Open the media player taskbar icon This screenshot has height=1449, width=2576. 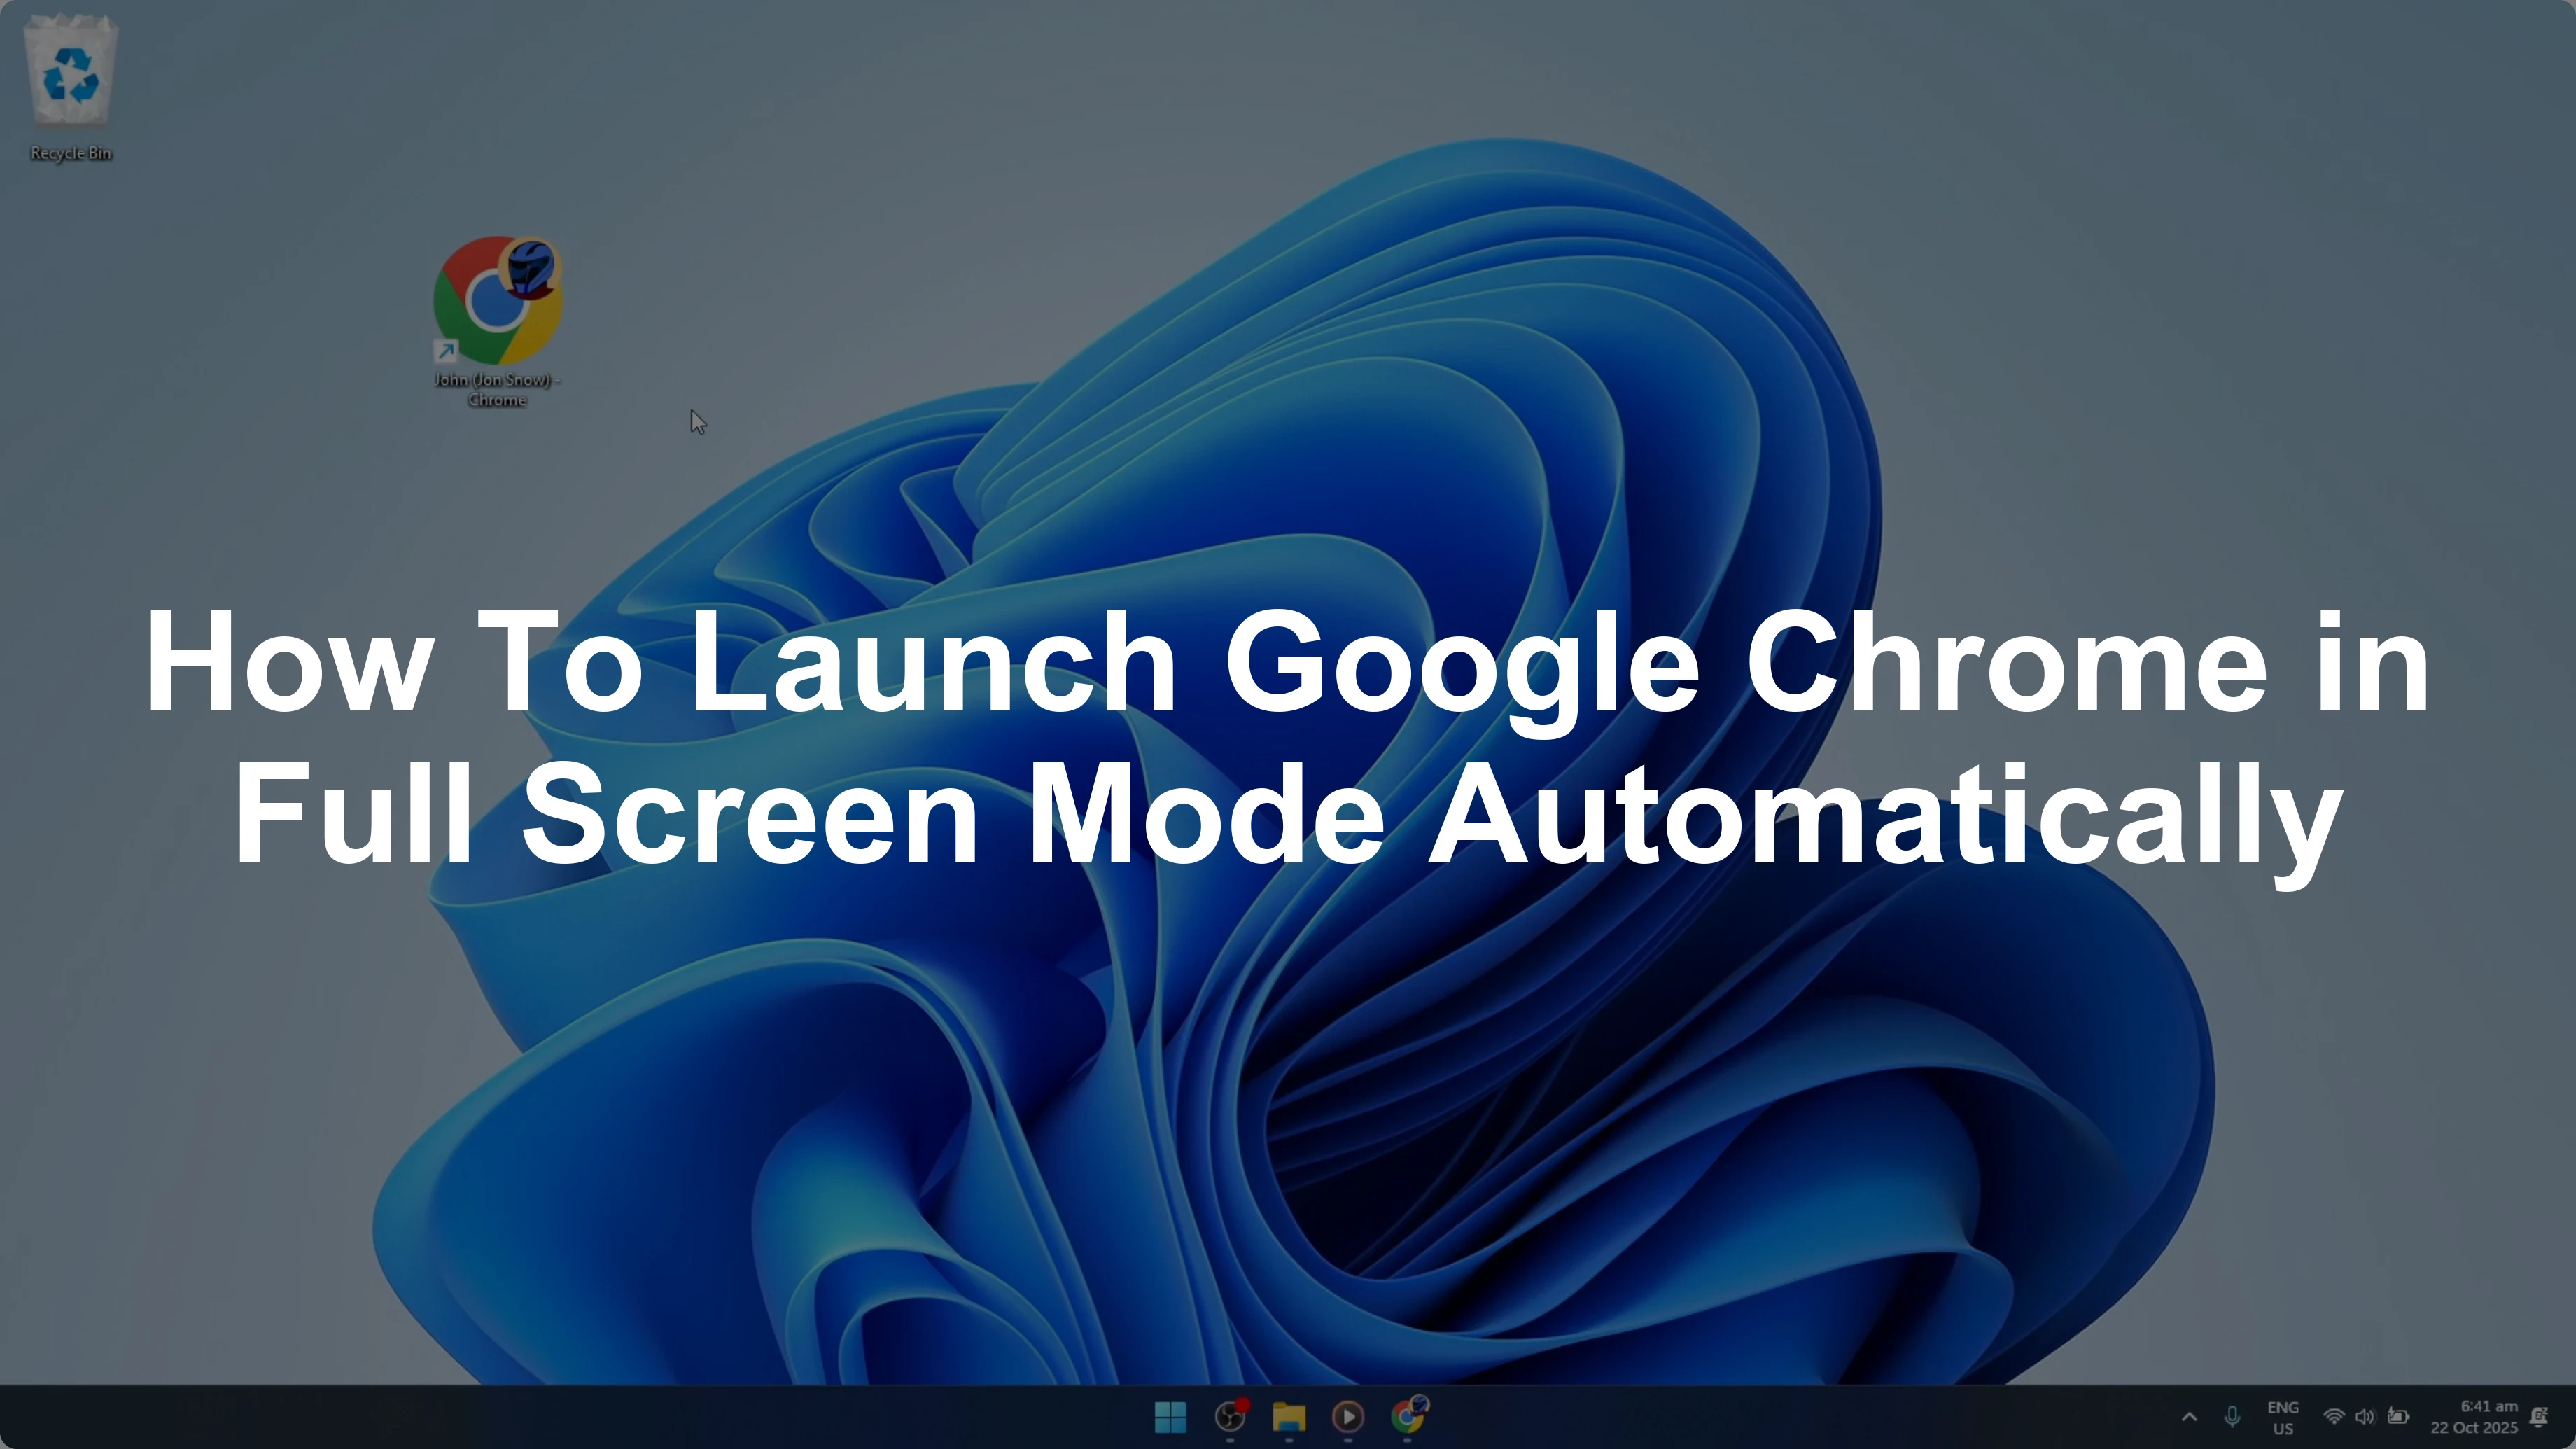[x=1348, y=1416]
